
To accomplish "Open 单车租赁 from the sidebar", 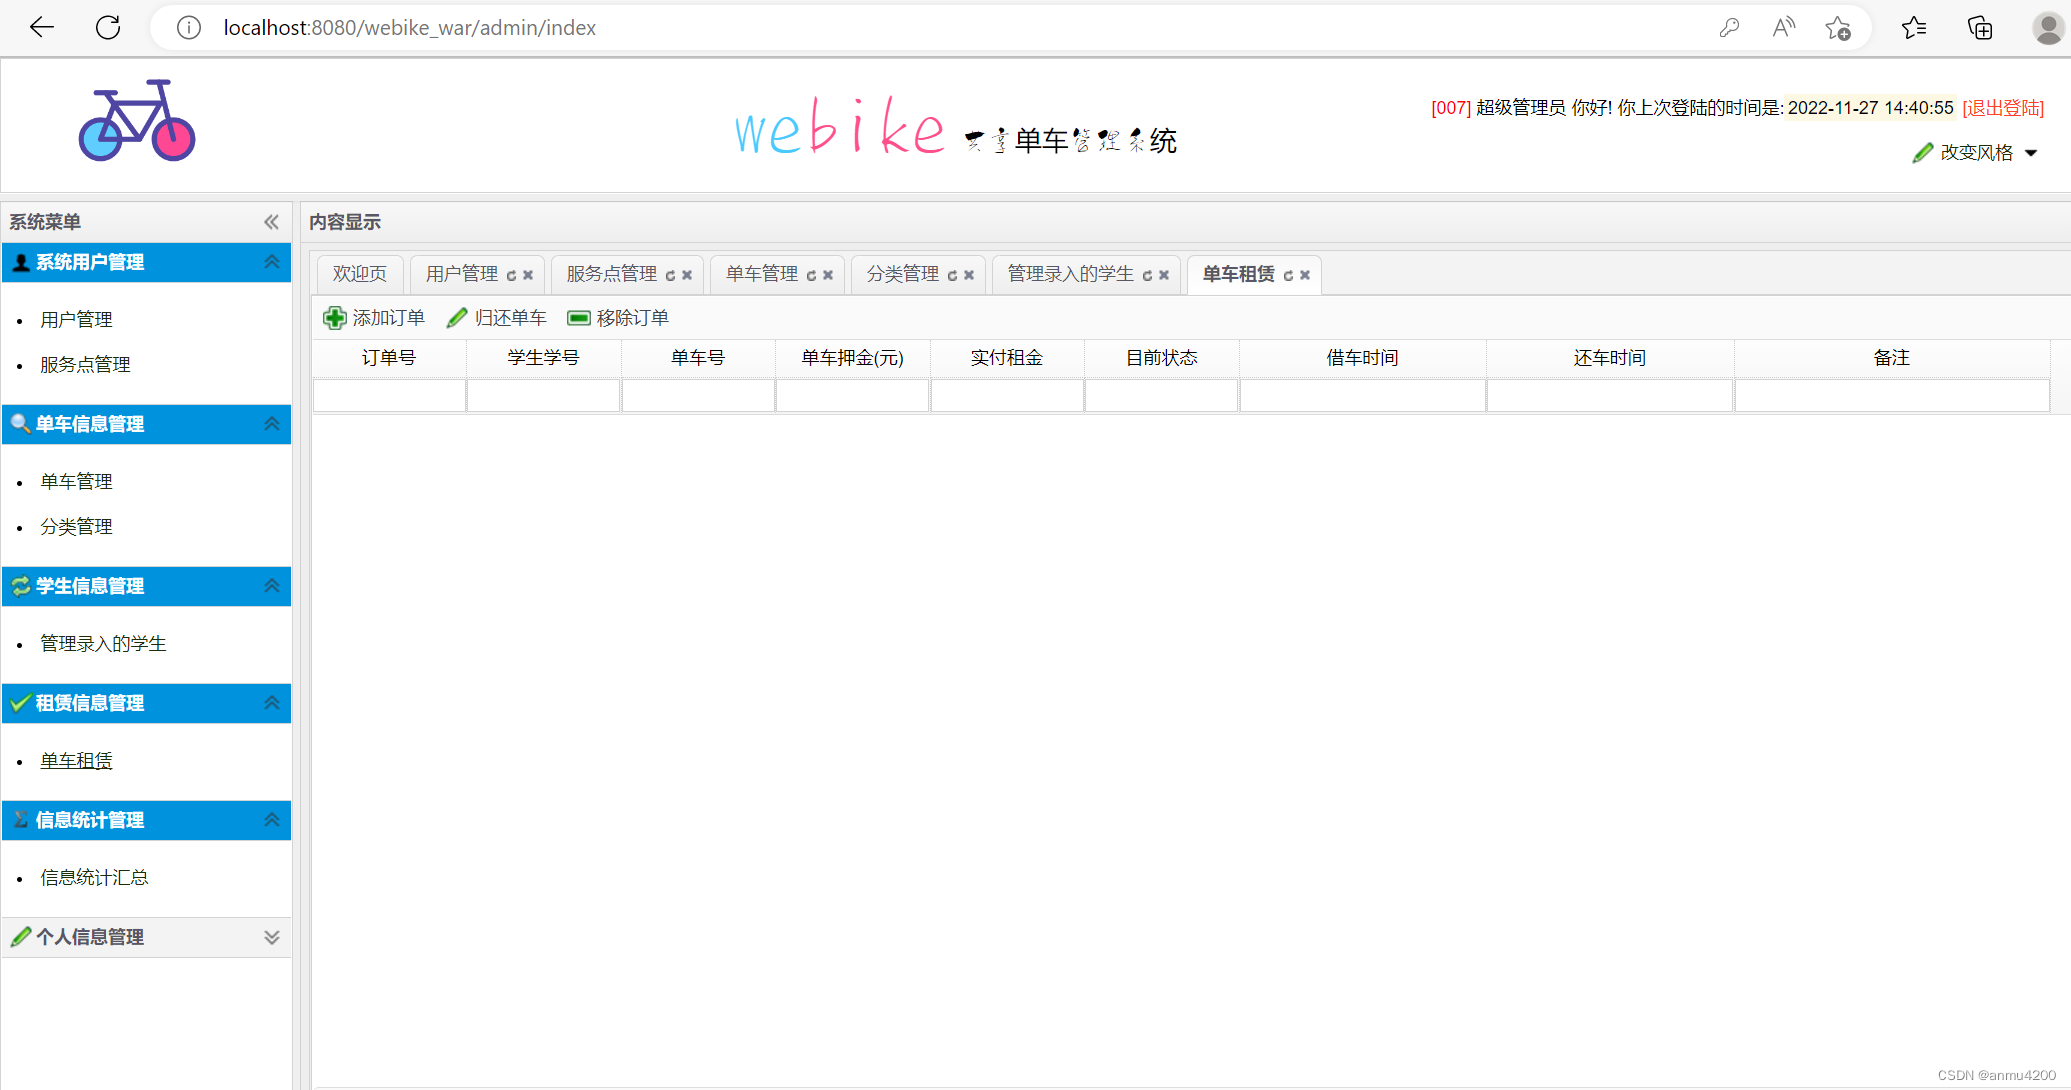I will [76, 760].
